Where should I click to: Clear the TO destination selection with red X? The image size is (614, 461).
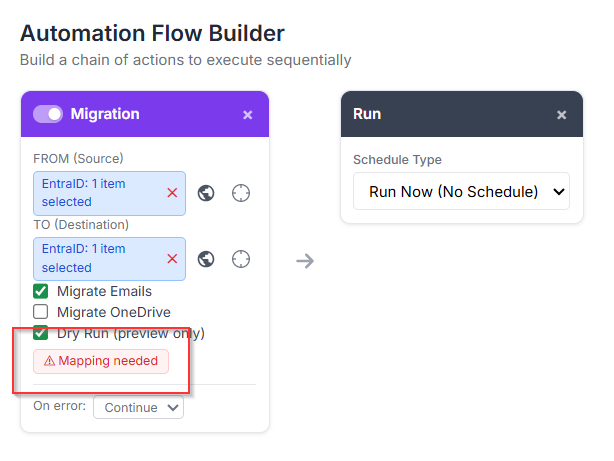point(172,259)
